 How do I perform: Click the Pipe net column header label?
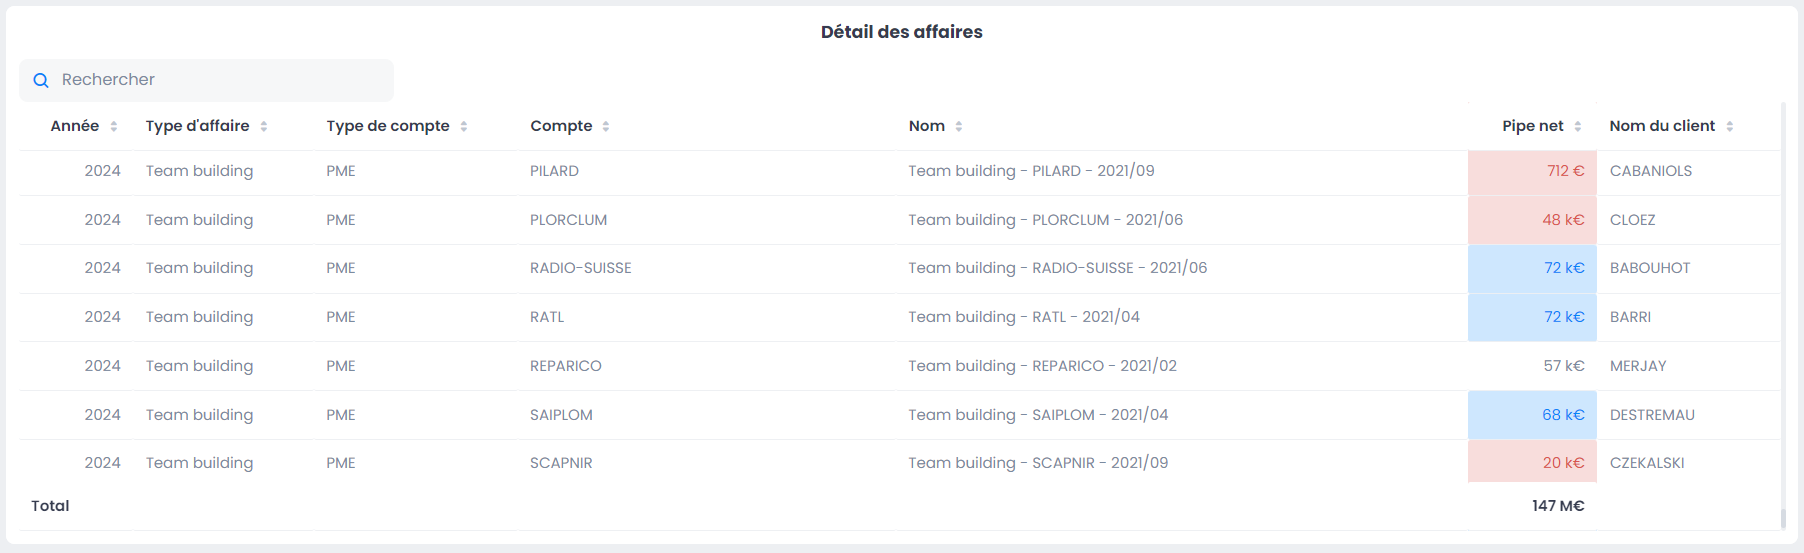click(1532, 126)
